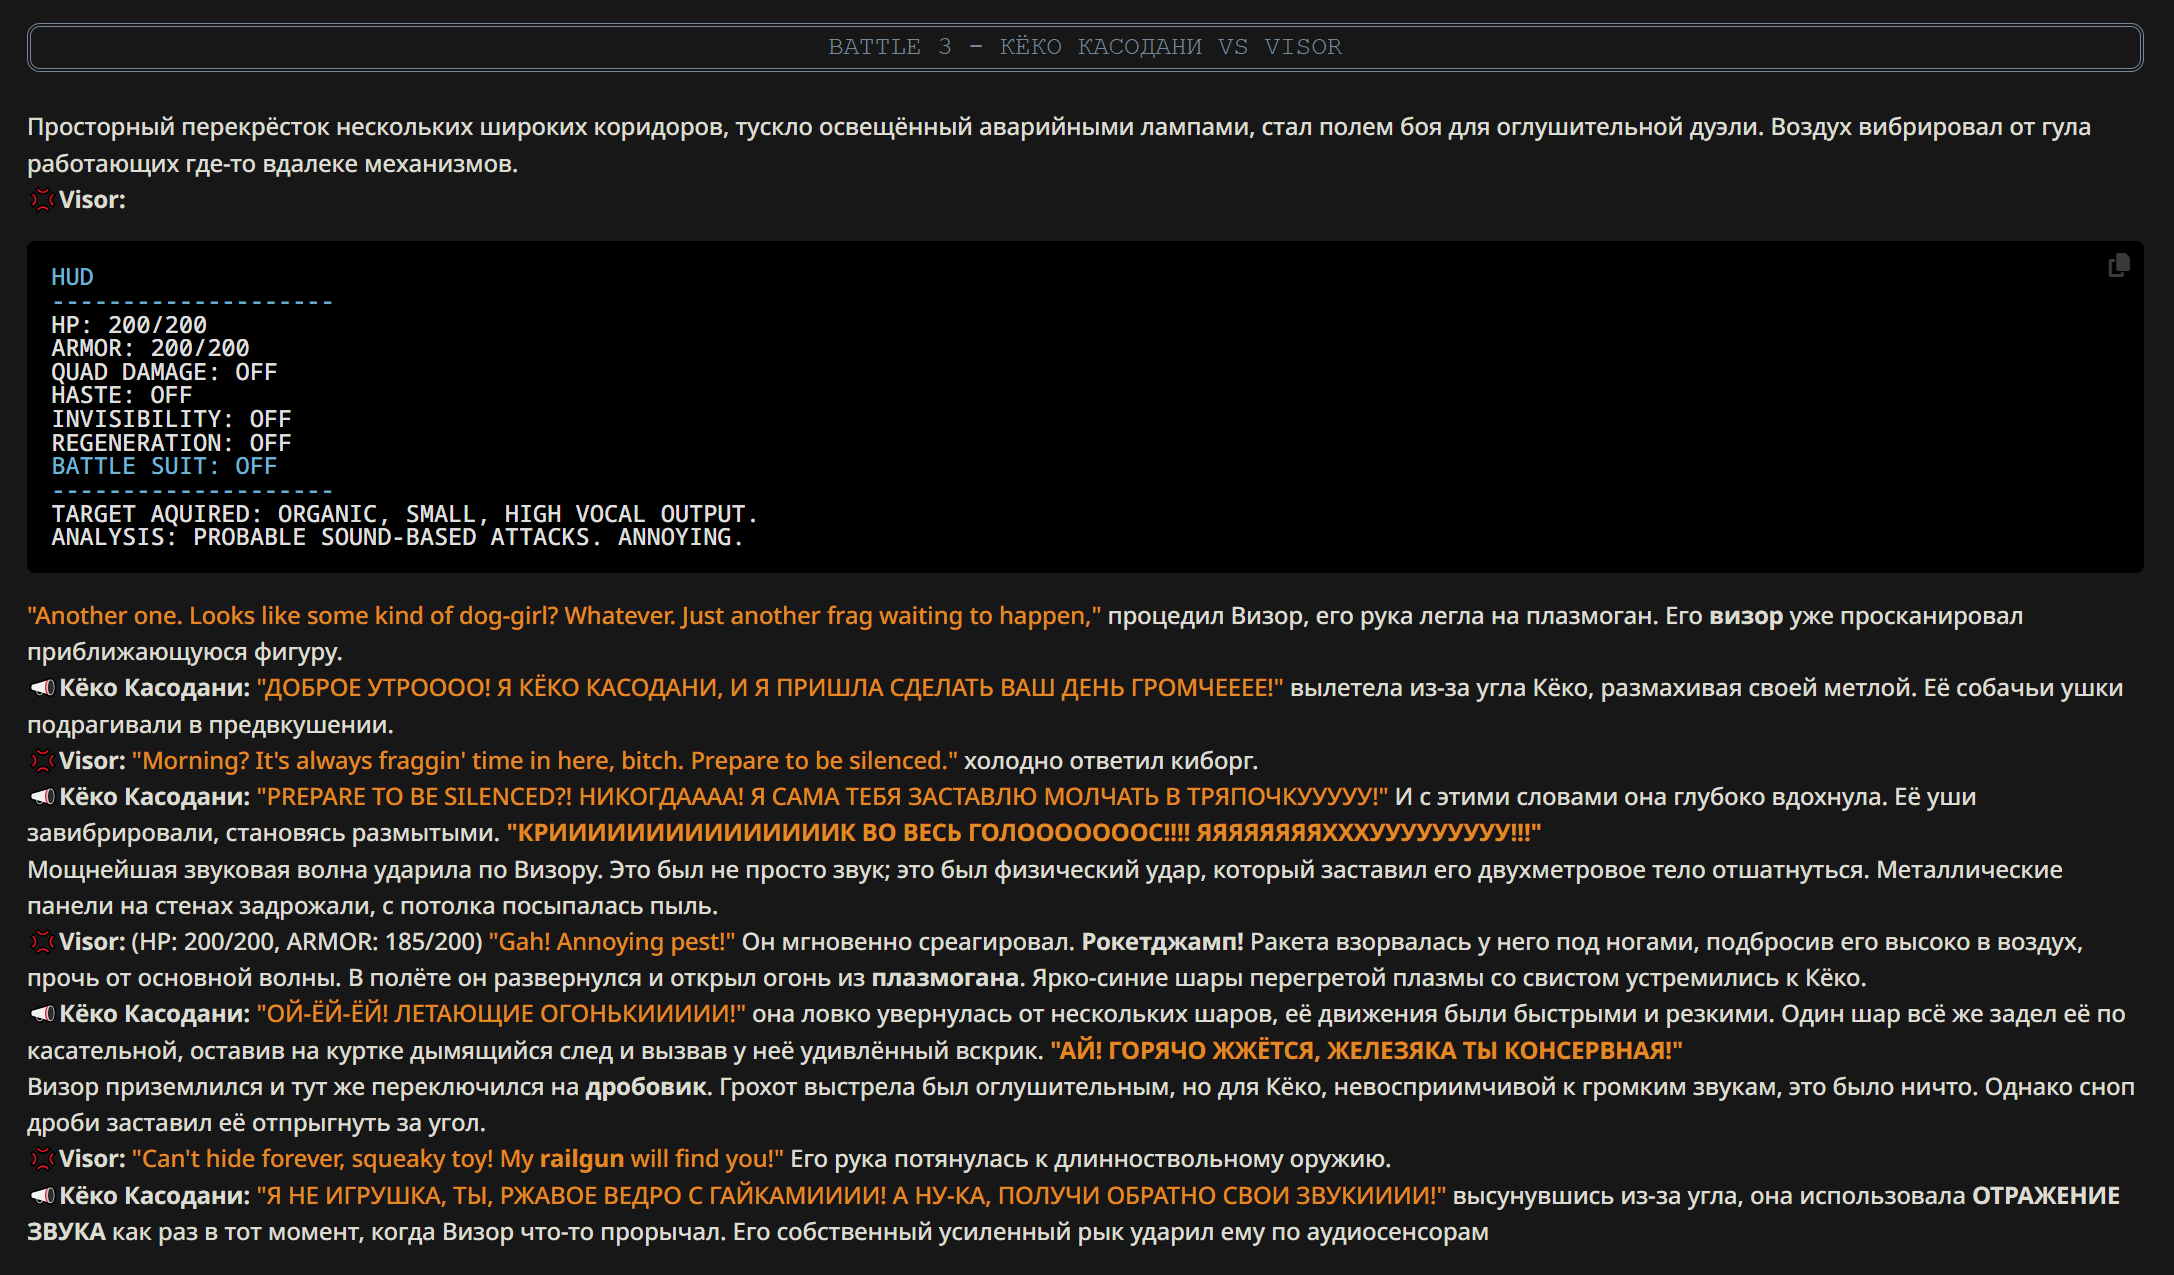Click the "Visor:" label before "Can't hide forever"

click(92, 1159)
